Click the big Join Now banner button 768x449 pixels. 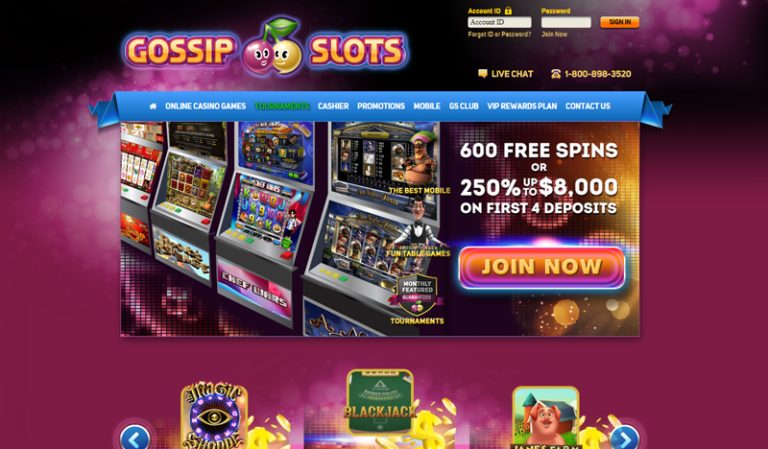[x=542, y=267]
